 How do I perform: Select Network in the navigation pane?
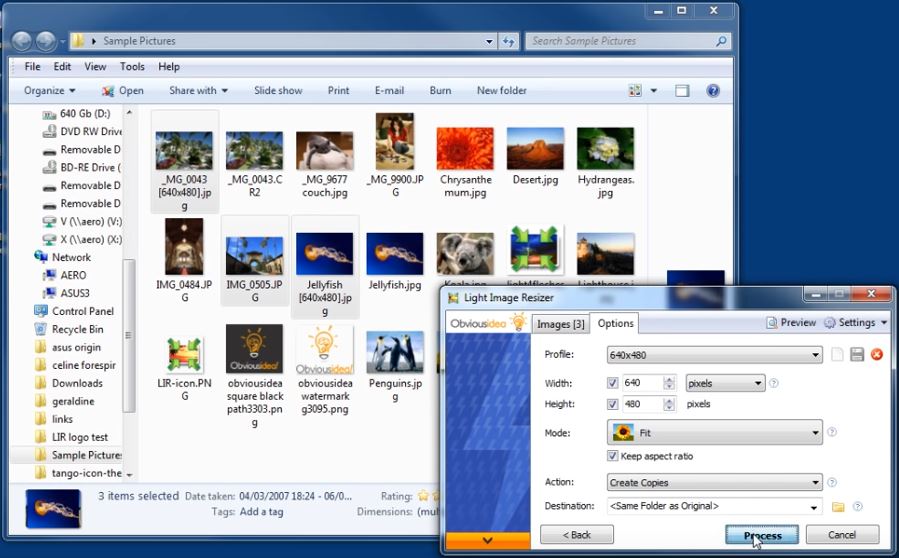click(x=62, y=257)
